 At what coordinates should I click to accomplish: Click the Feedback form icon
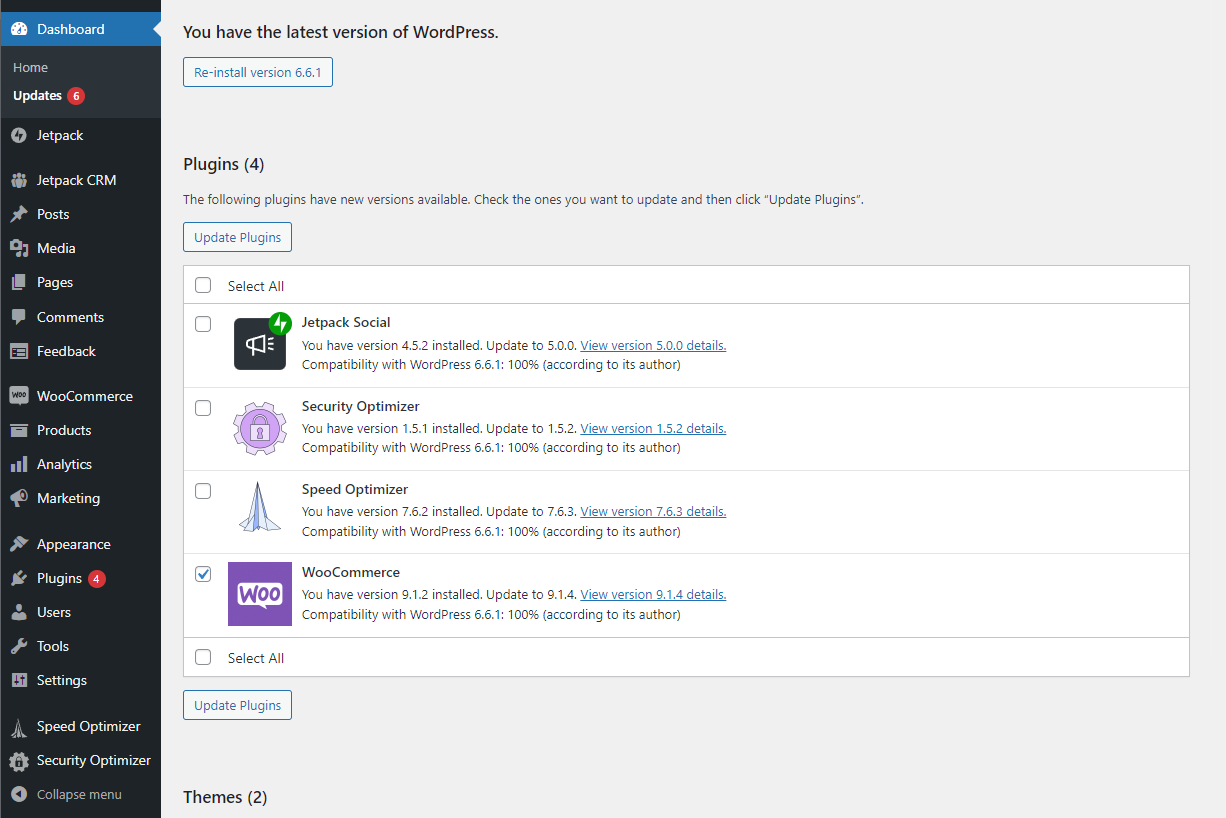pos(19,351)
